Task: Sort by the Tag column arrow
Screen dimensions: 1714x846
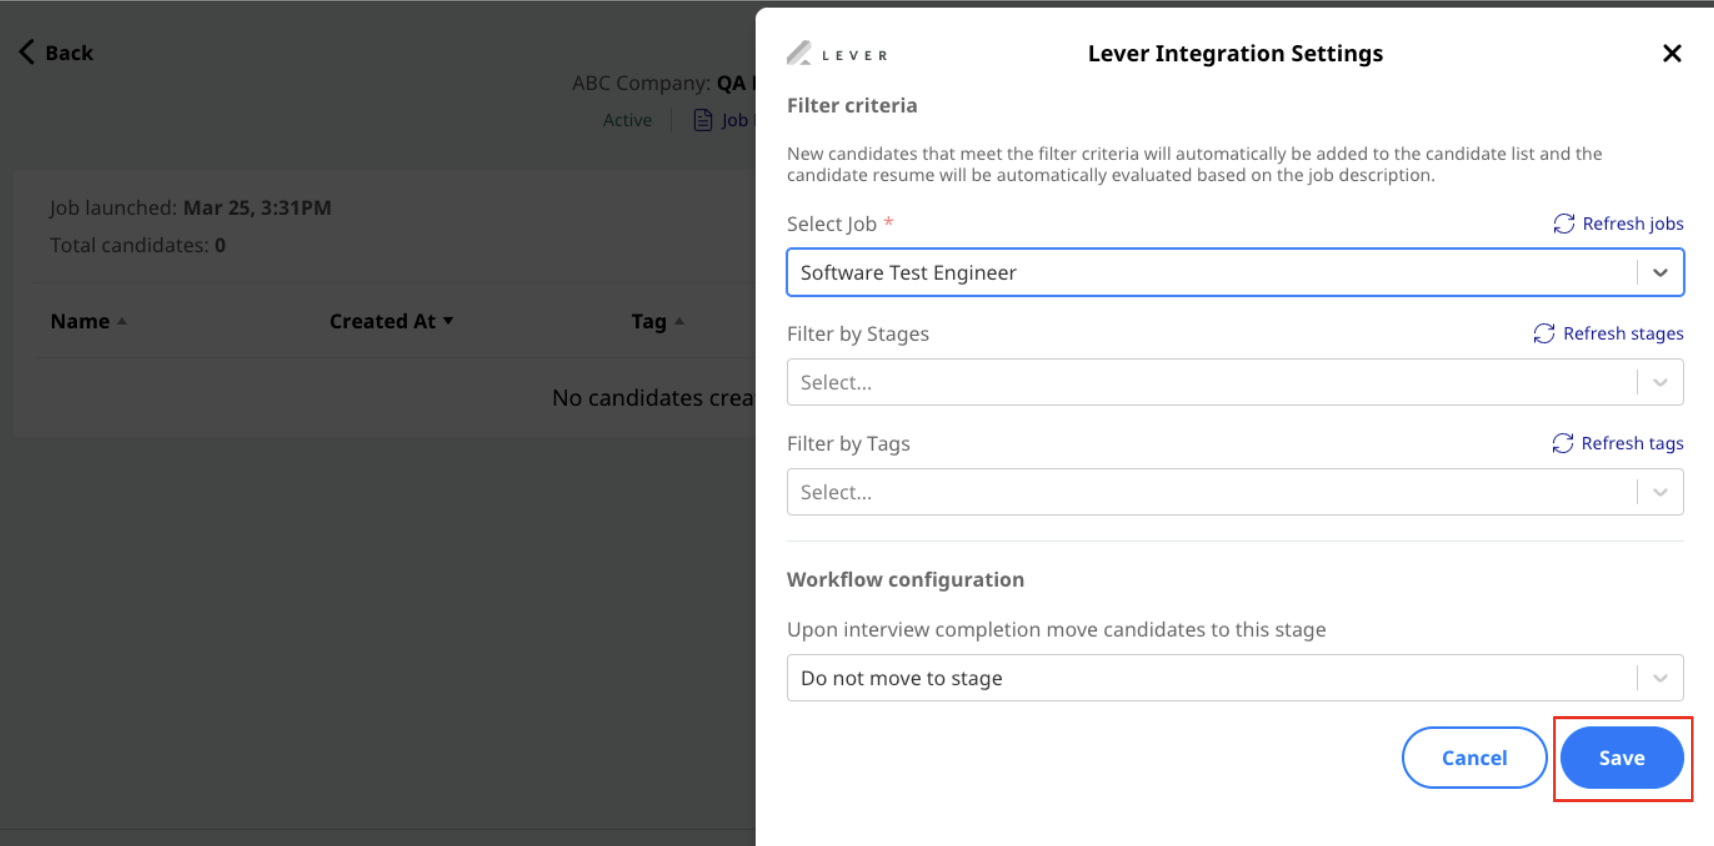Action: 679,322
